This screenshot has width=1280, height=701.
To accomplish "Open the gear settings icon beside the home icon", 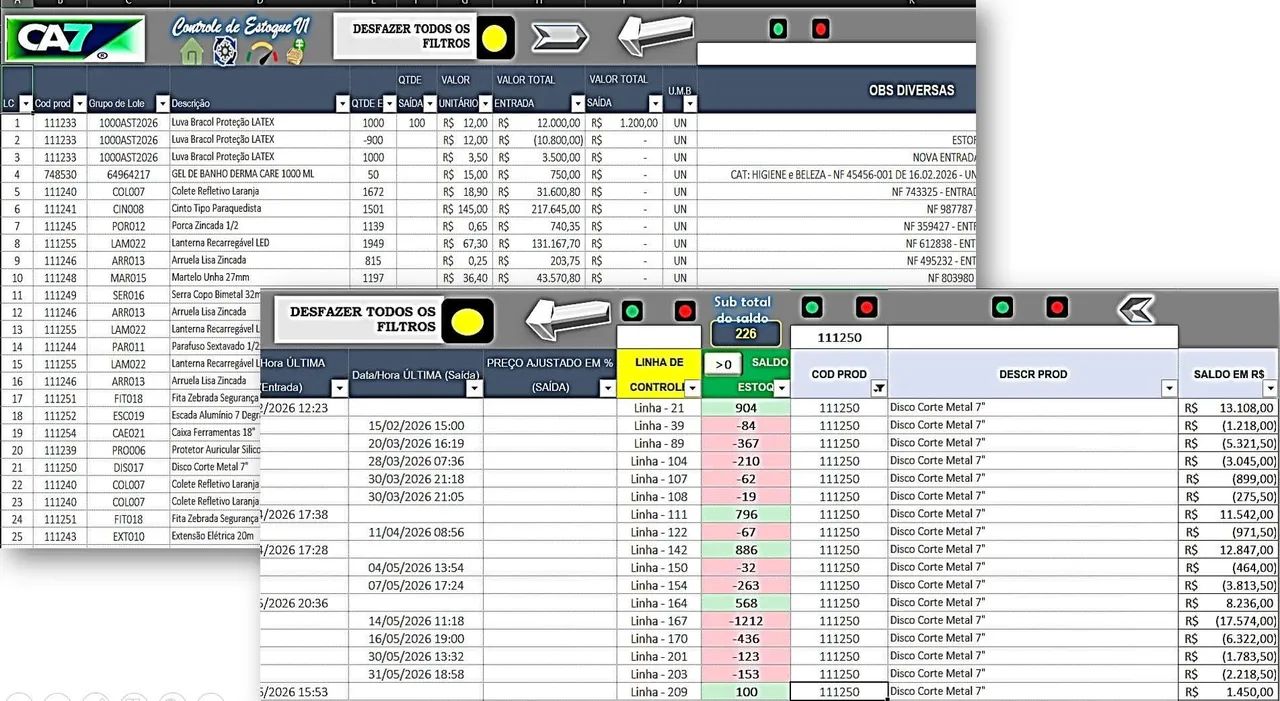I will (226, 53).
